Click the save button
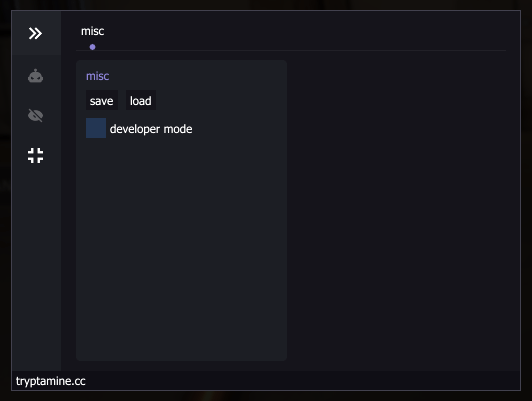Screen dimensions: 532x401 (x=101, y=100)
